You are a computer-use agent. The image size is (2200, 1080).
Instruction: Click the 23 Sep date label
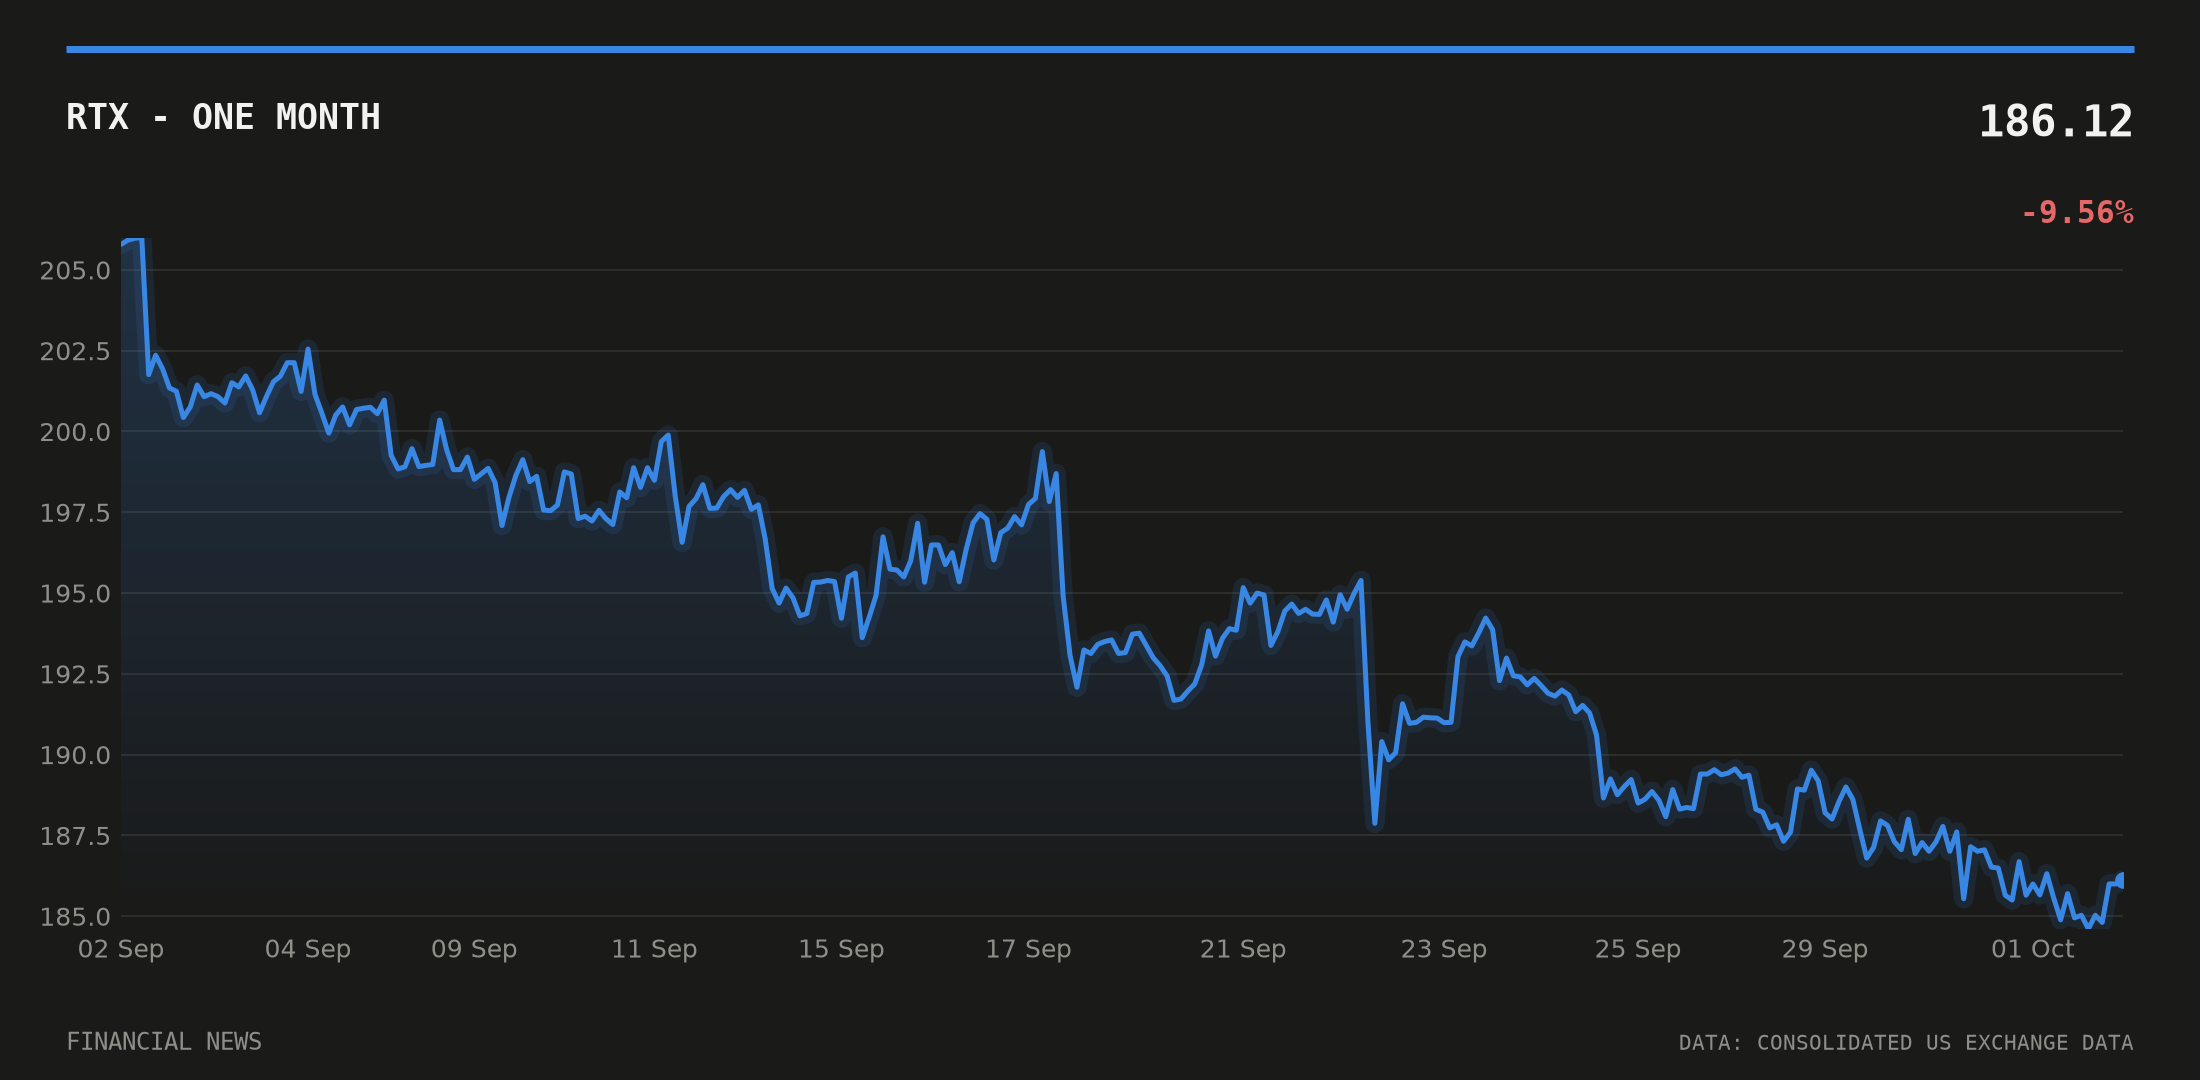click(1444, 949)
